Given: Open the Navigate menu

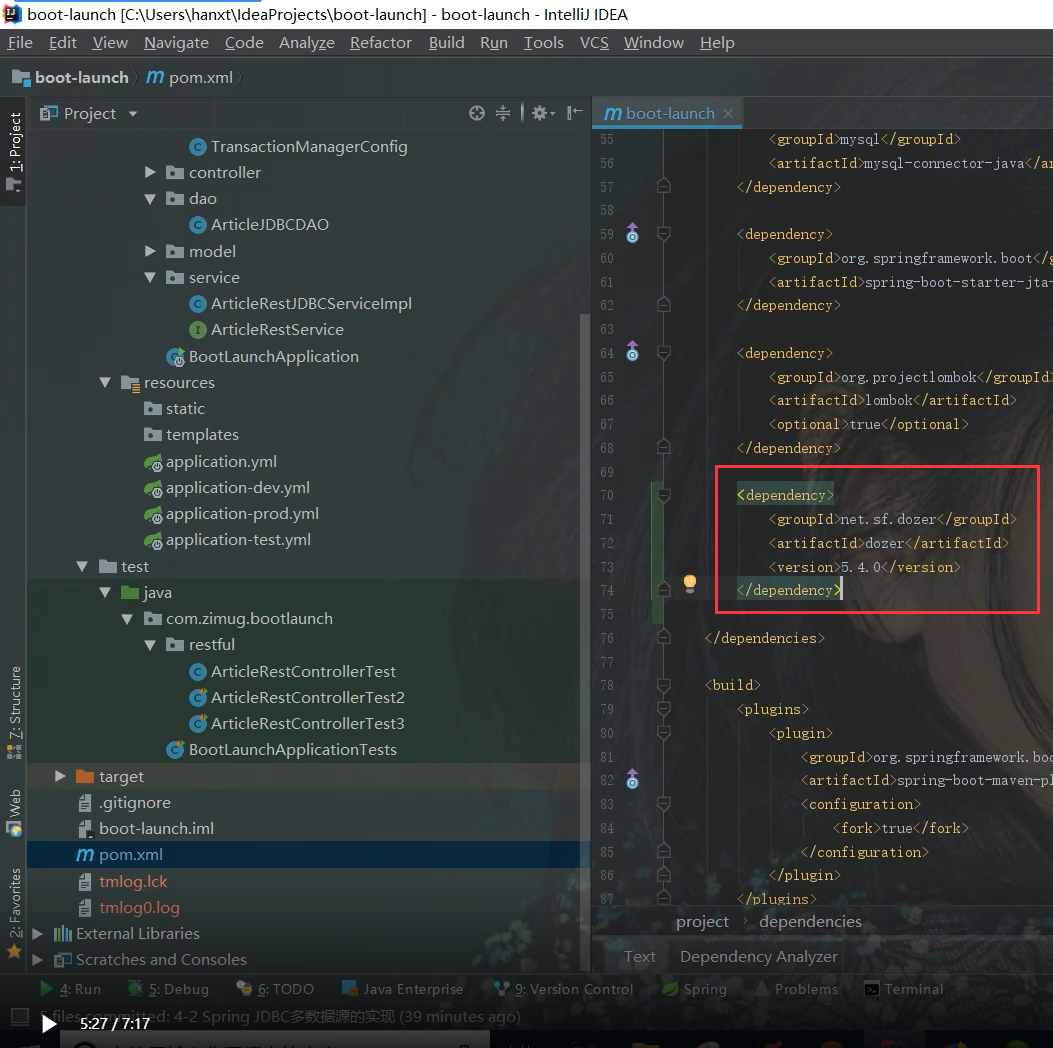Looking at the screenshot, I should coord(177,43).
